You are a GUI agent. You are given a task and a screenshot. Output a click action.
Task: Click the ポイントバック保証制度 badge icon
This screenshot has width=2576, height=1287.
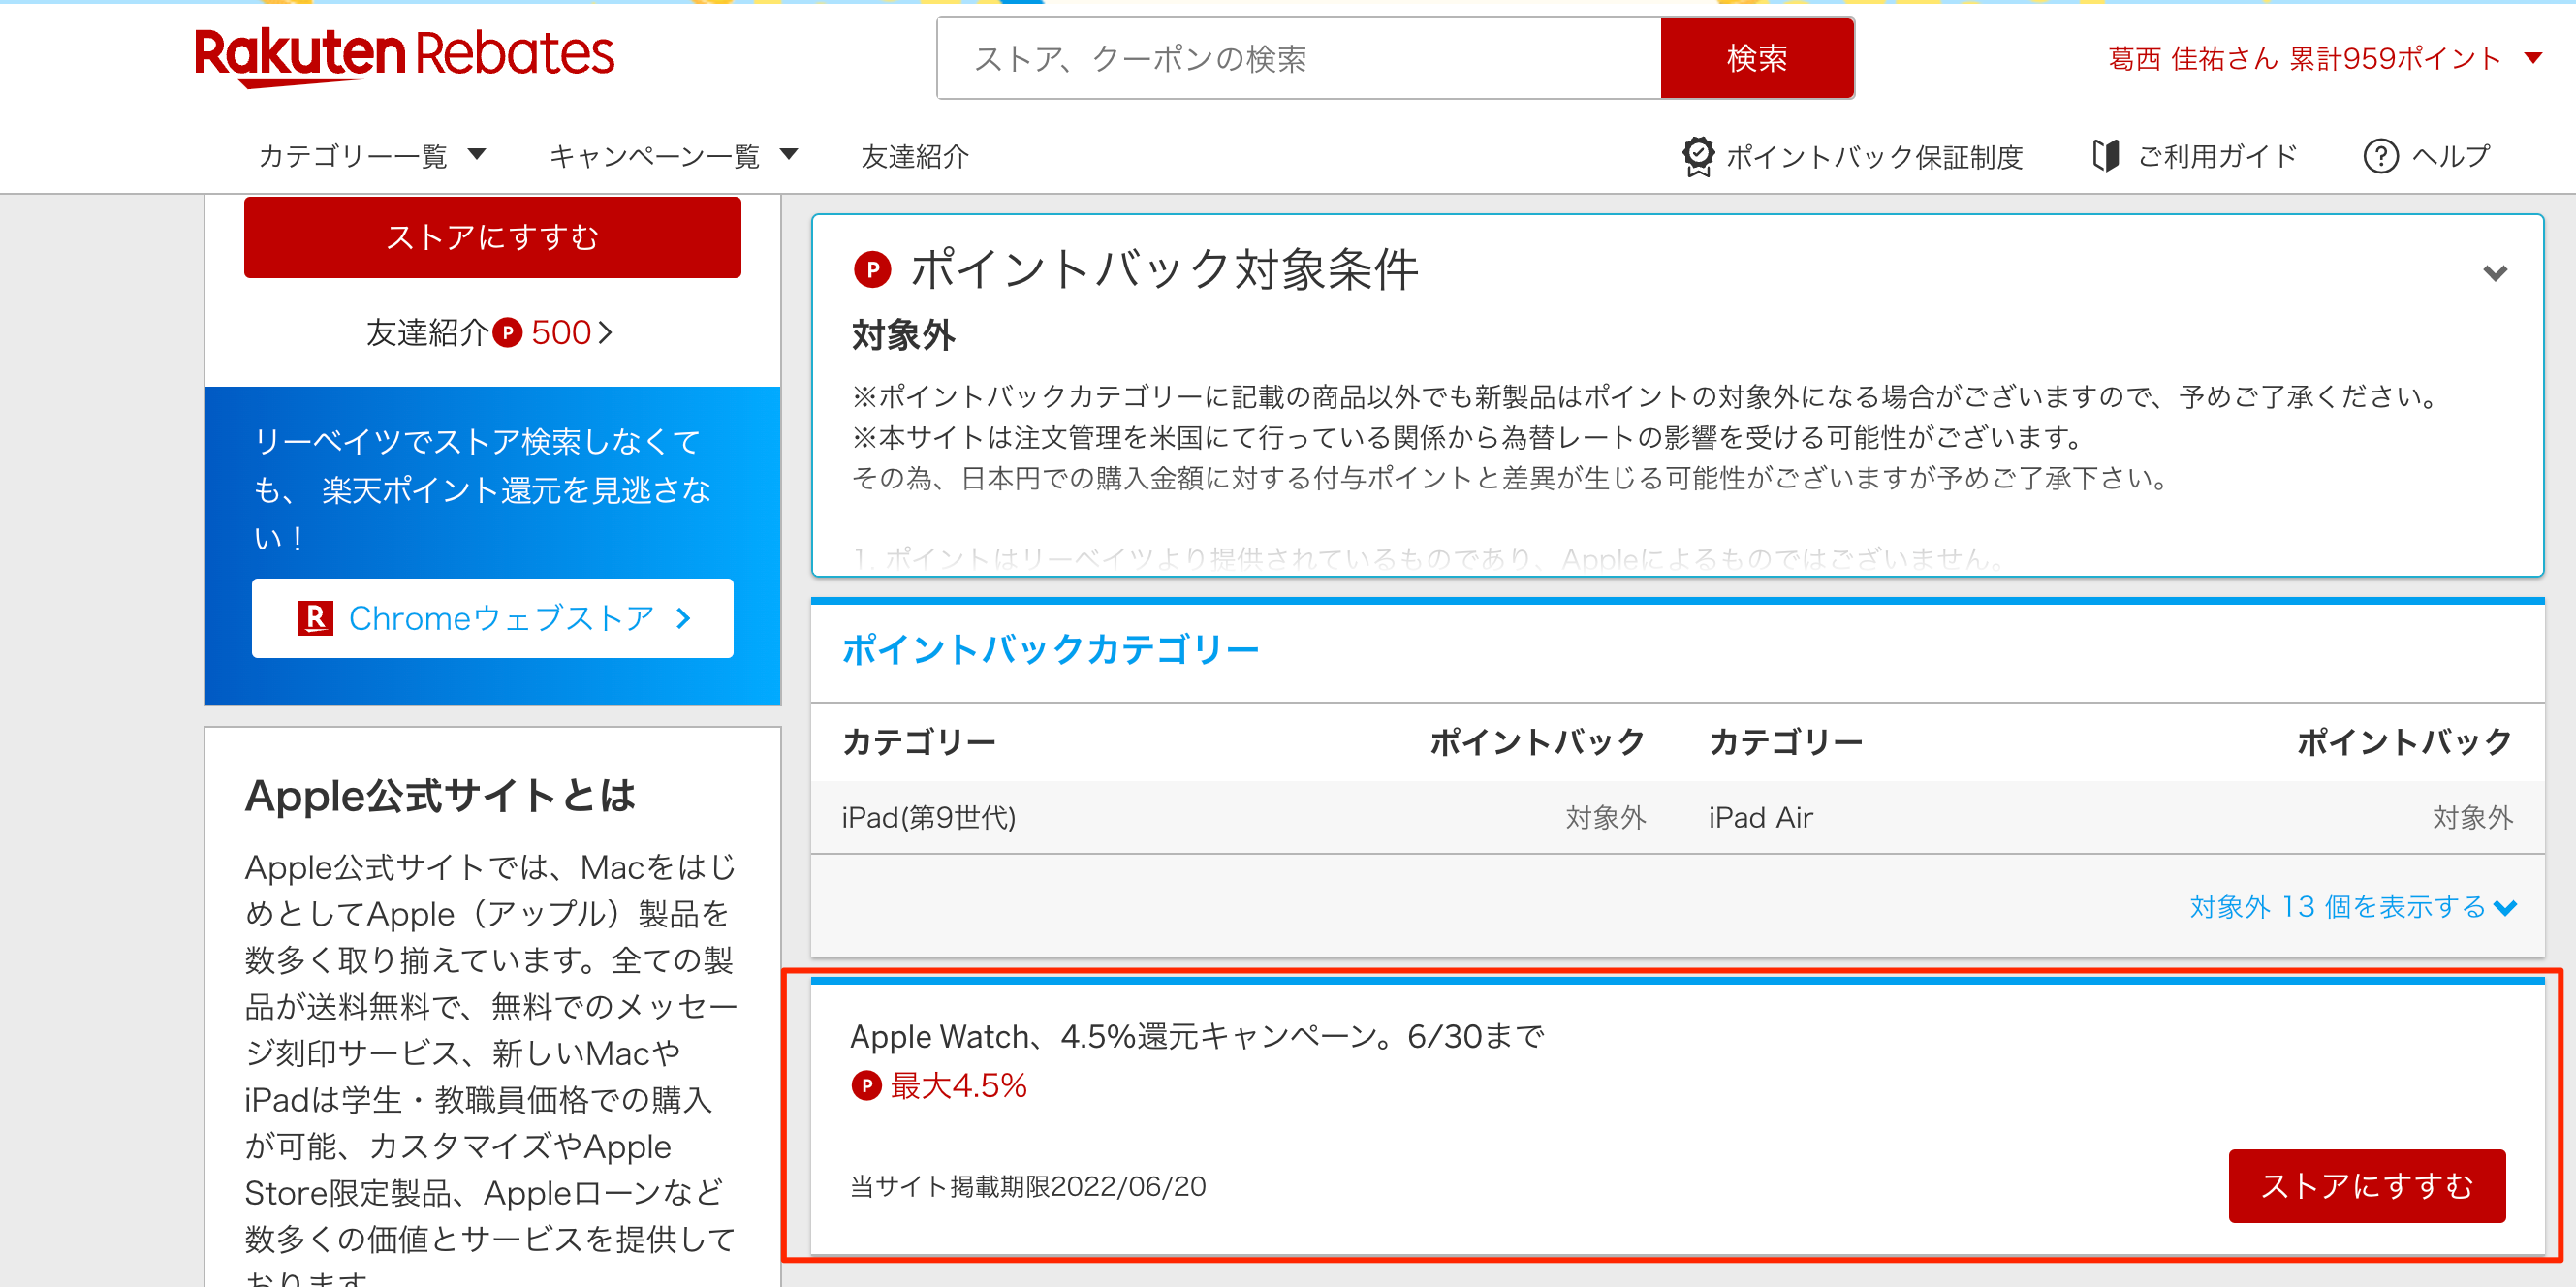coord(1697,156)
